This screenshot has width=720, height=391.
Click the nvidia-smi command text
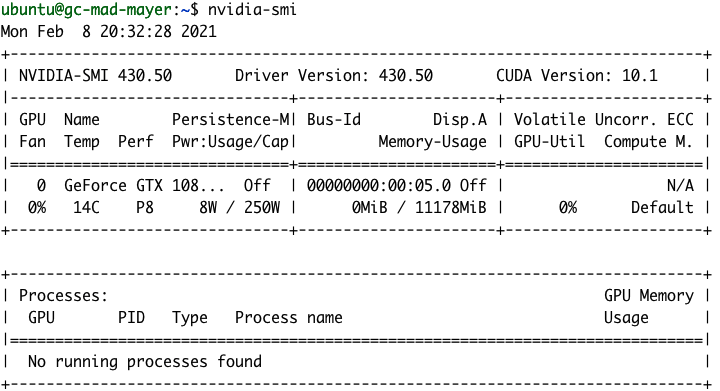252,9
